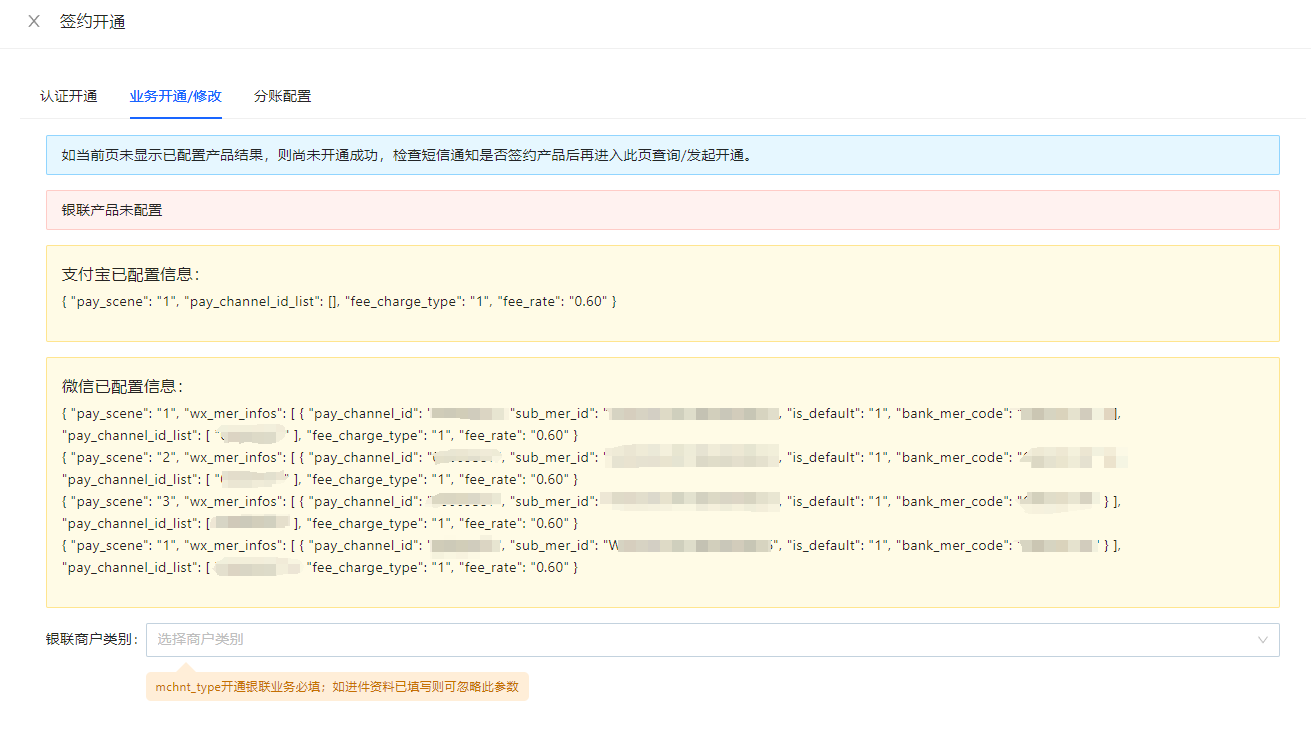Open the 分账配置 tab
Screen dimensions: 1311x737
click(282, 96)
